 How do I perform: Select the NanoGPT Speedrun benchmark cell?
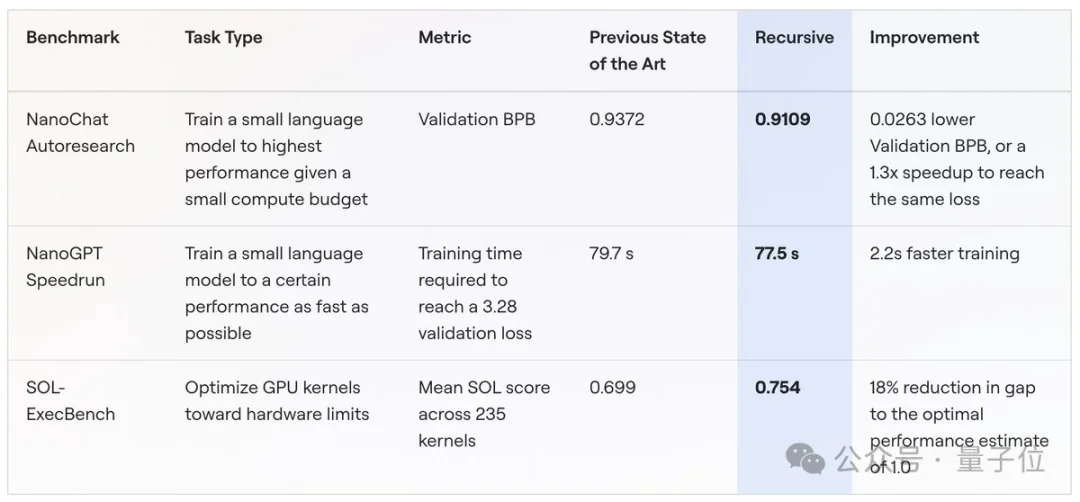pos(65,266)
